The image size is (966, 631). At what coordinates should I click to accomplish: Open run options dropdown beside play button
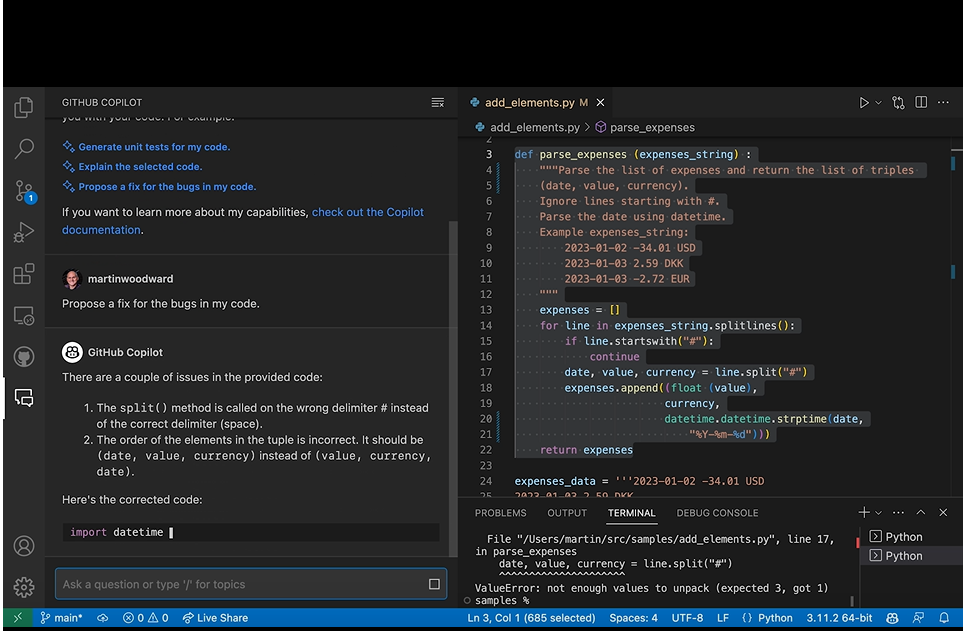[879, 103]
